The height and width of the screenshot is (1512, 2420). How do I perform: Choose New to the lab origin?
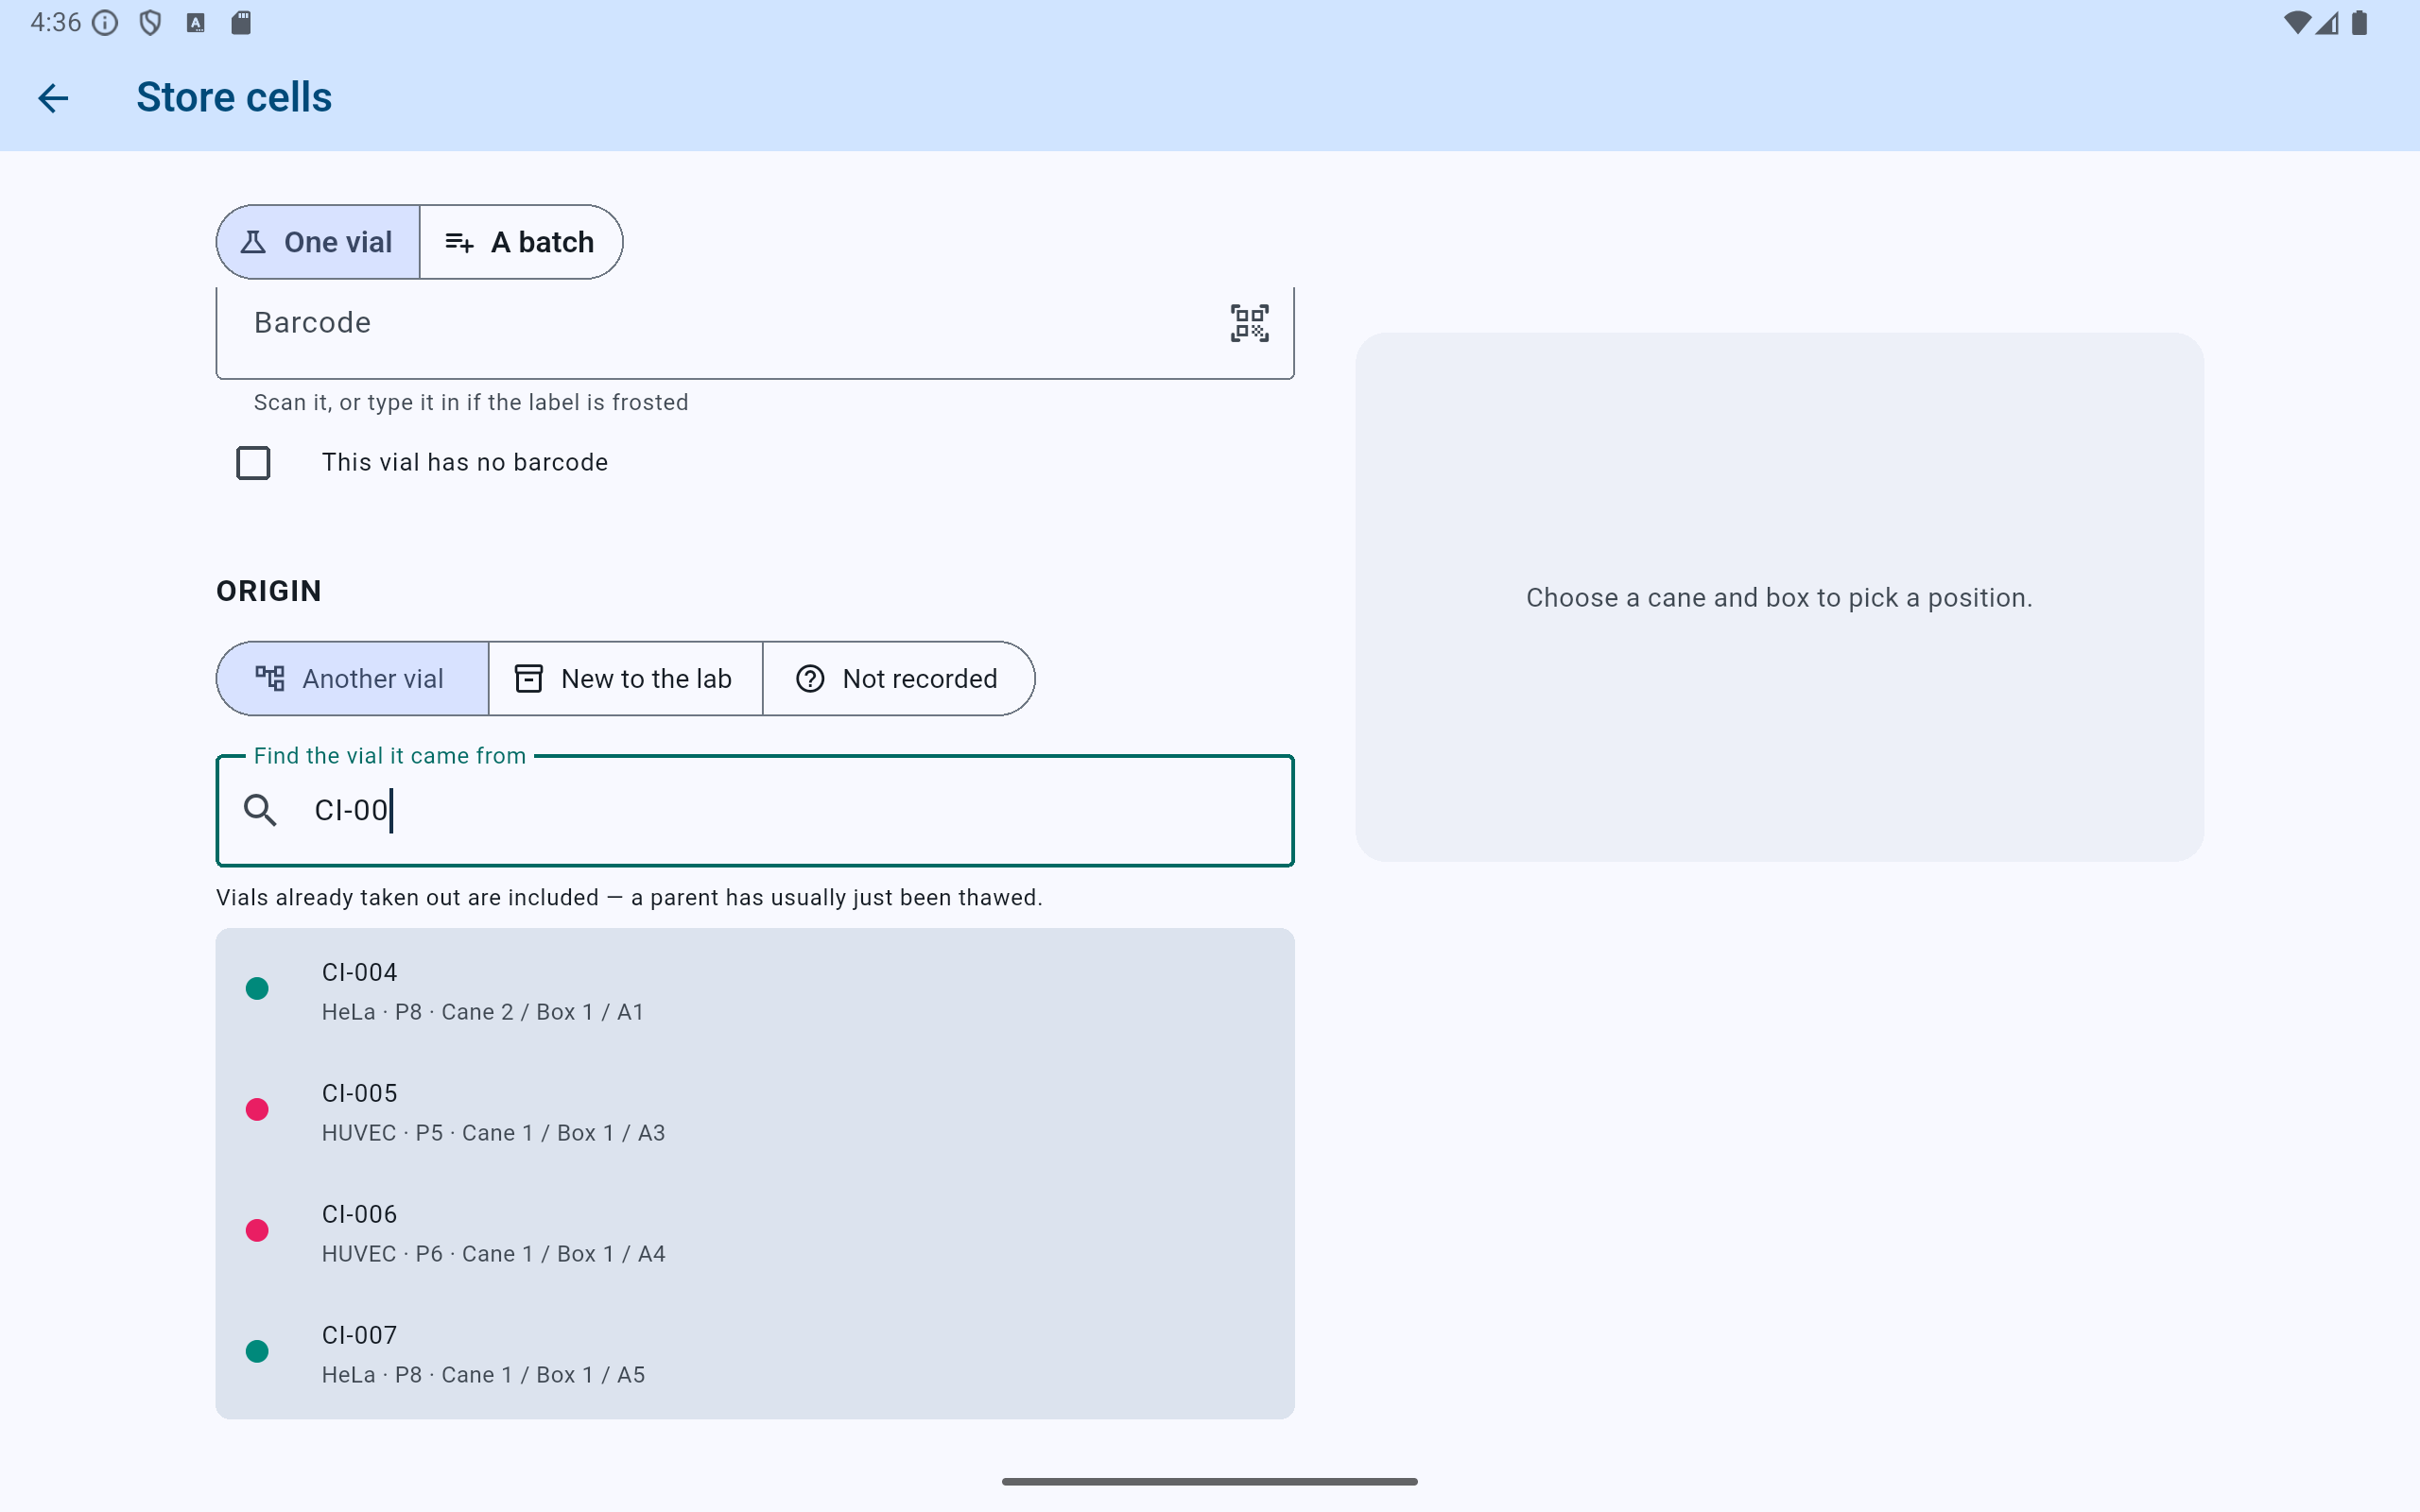click(x=625, y=679)
